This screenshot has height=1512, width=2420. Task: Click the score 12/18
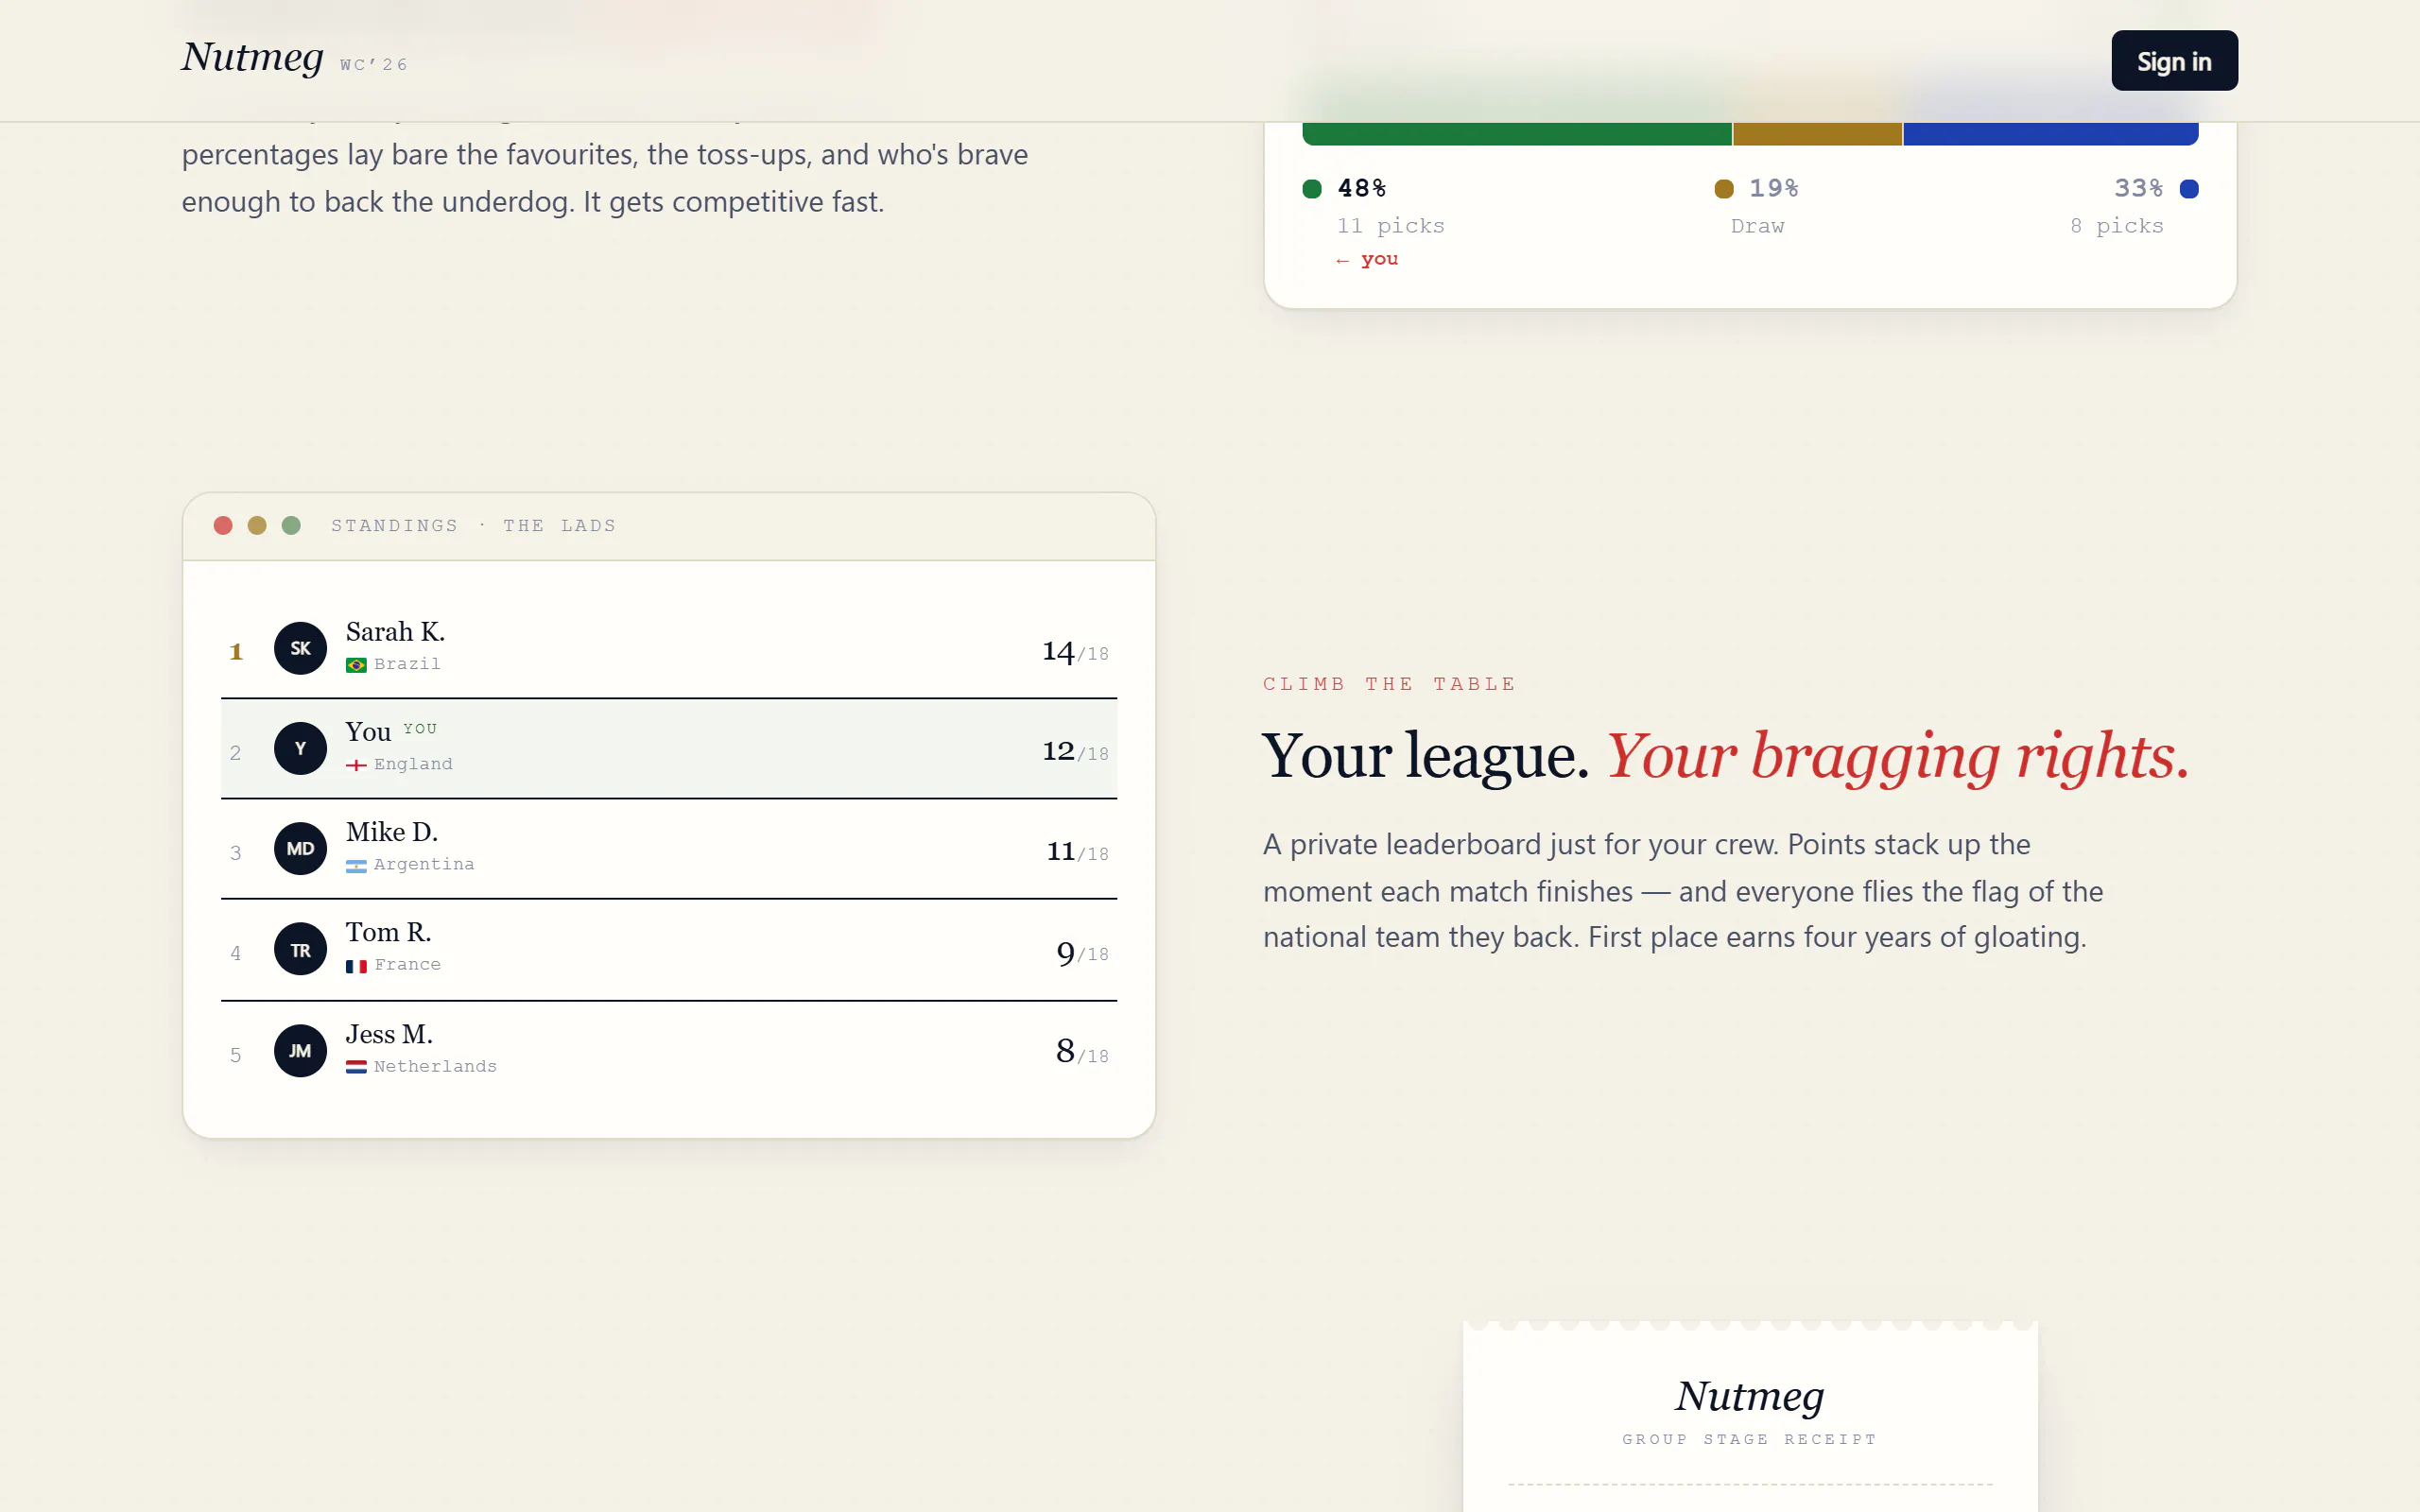tap(1075, 751)
